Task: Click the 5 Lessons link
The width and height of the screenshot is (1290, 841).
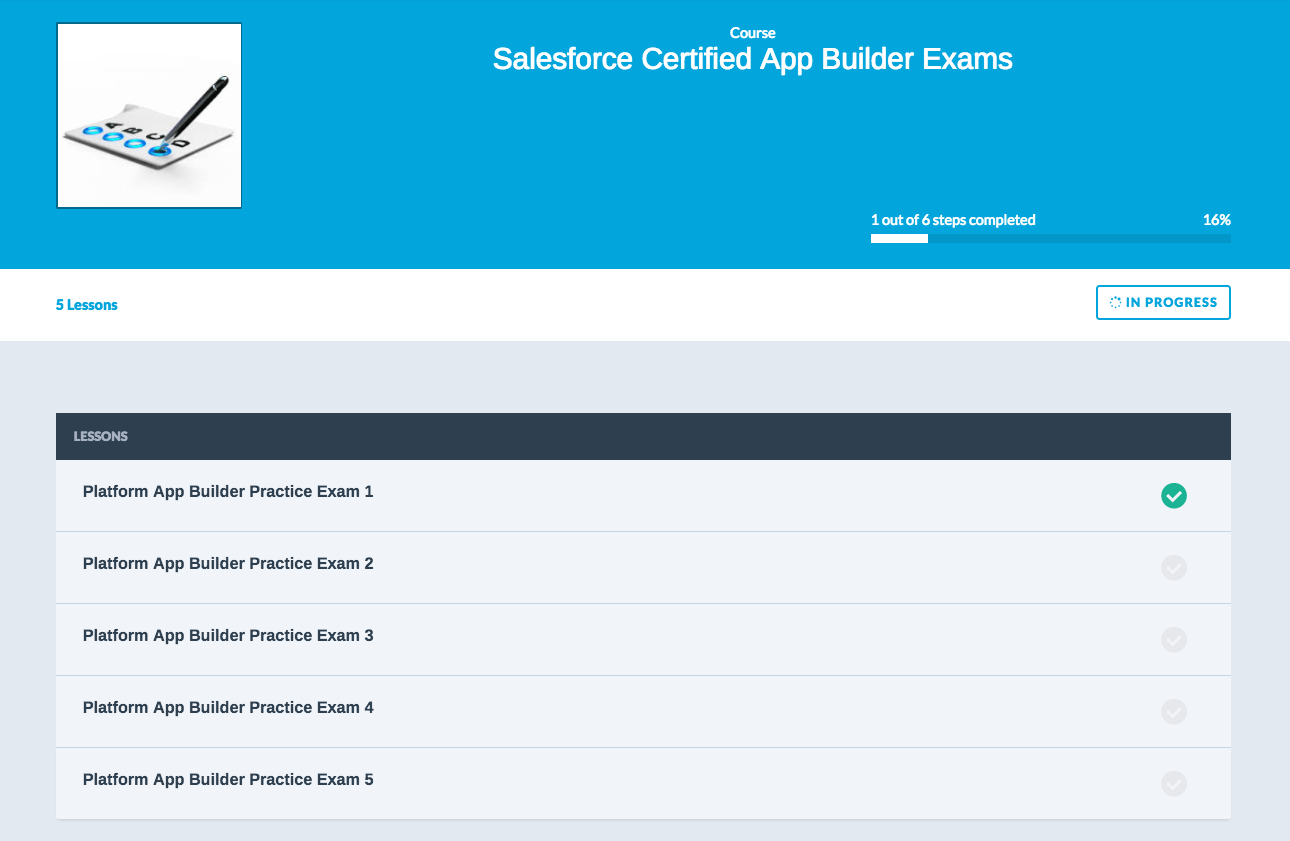Action: tap(87, 305)
